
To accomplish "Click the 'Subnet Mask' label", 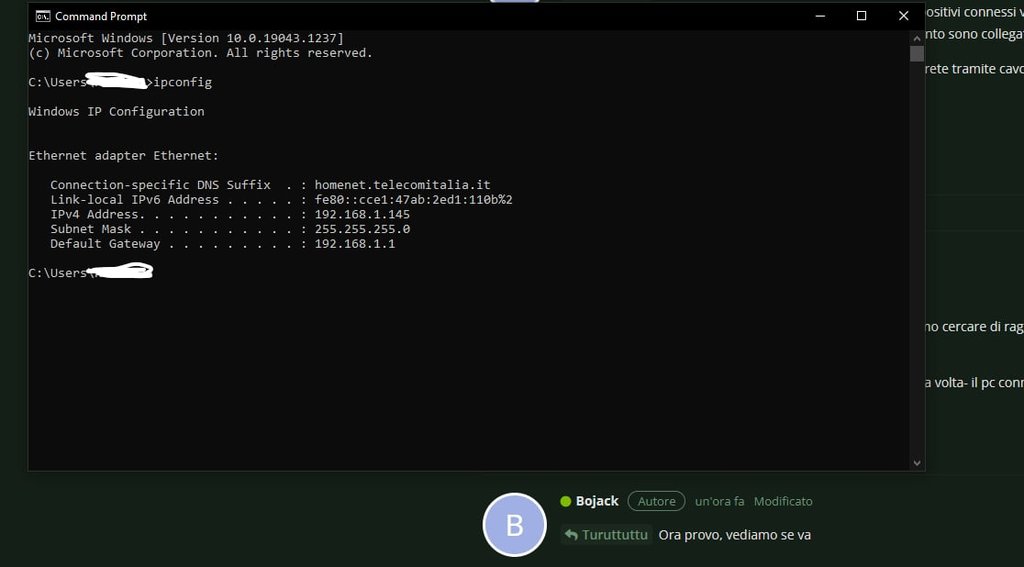I will click(x=91, y=229).
